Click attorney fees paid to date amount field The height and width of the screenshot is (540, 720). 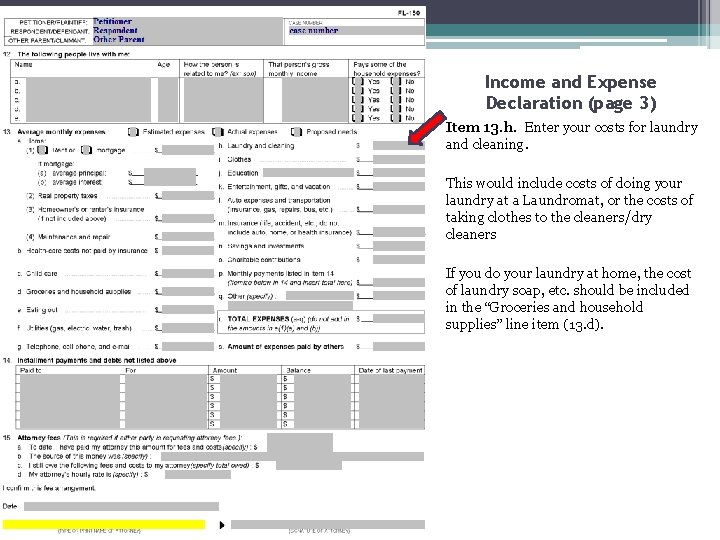(300, 443)
